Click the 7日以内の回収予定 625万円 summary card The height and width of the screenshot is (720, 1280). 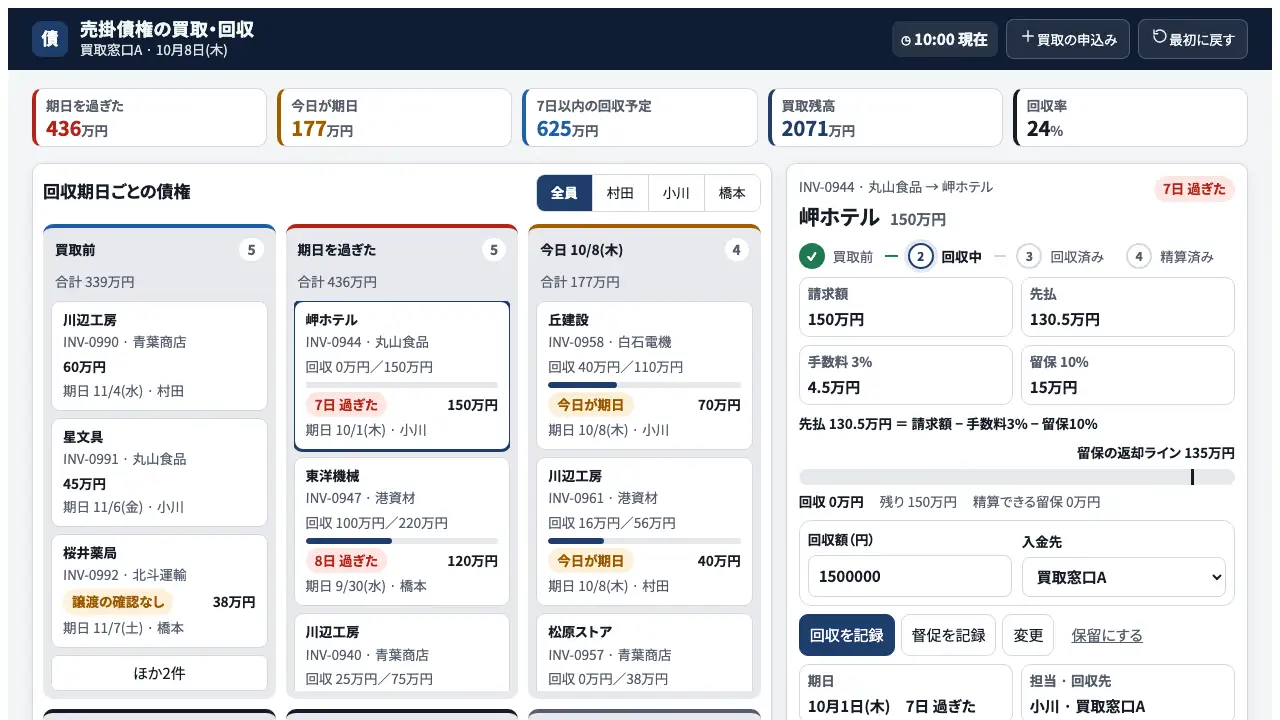(640, 118)
